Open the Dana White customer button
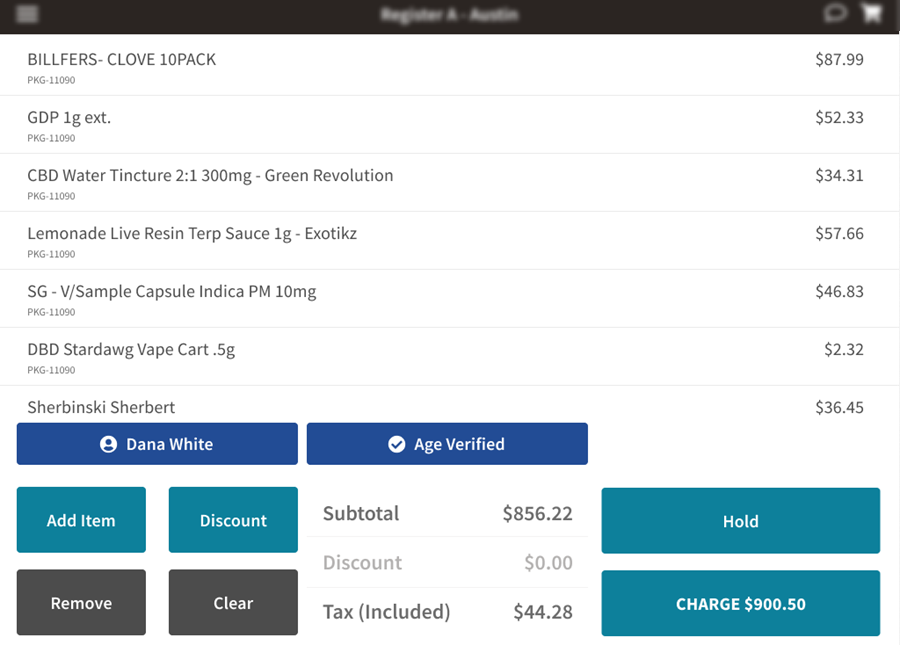900x645 pixels. pyautogui.click(x=157, y=444)
